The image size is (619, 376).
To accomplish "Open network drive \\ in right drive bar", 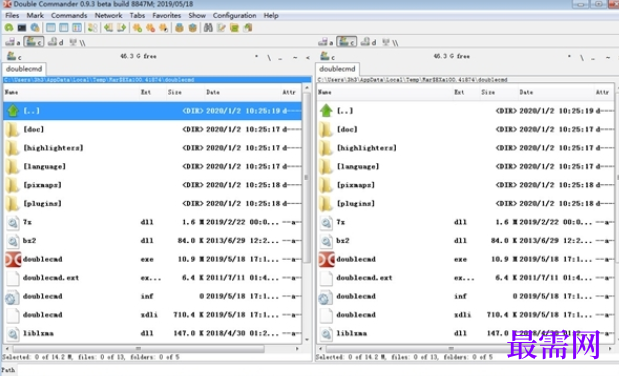I will click(x=390, y=42).
